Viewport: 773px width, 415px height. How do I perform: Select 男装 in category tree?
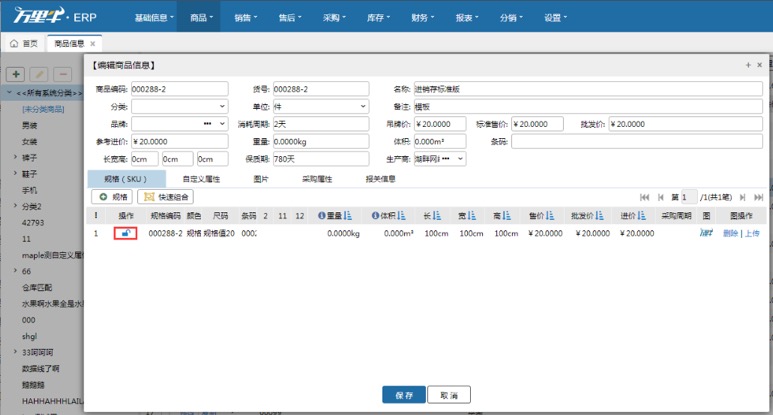point(30,125)
